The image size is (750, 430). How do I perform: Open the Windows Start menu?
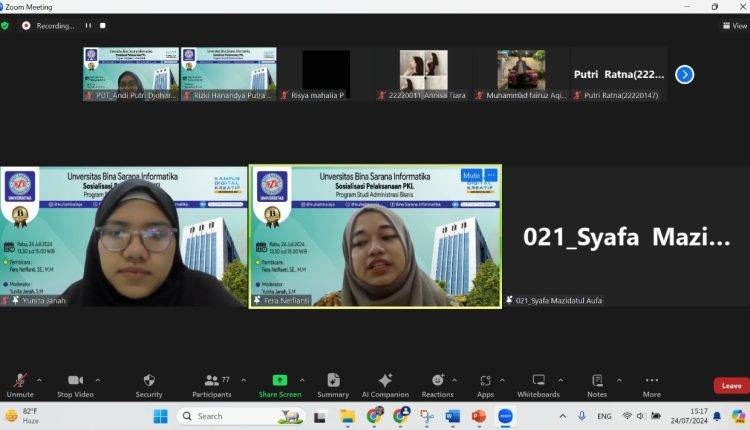pos(161,416)
